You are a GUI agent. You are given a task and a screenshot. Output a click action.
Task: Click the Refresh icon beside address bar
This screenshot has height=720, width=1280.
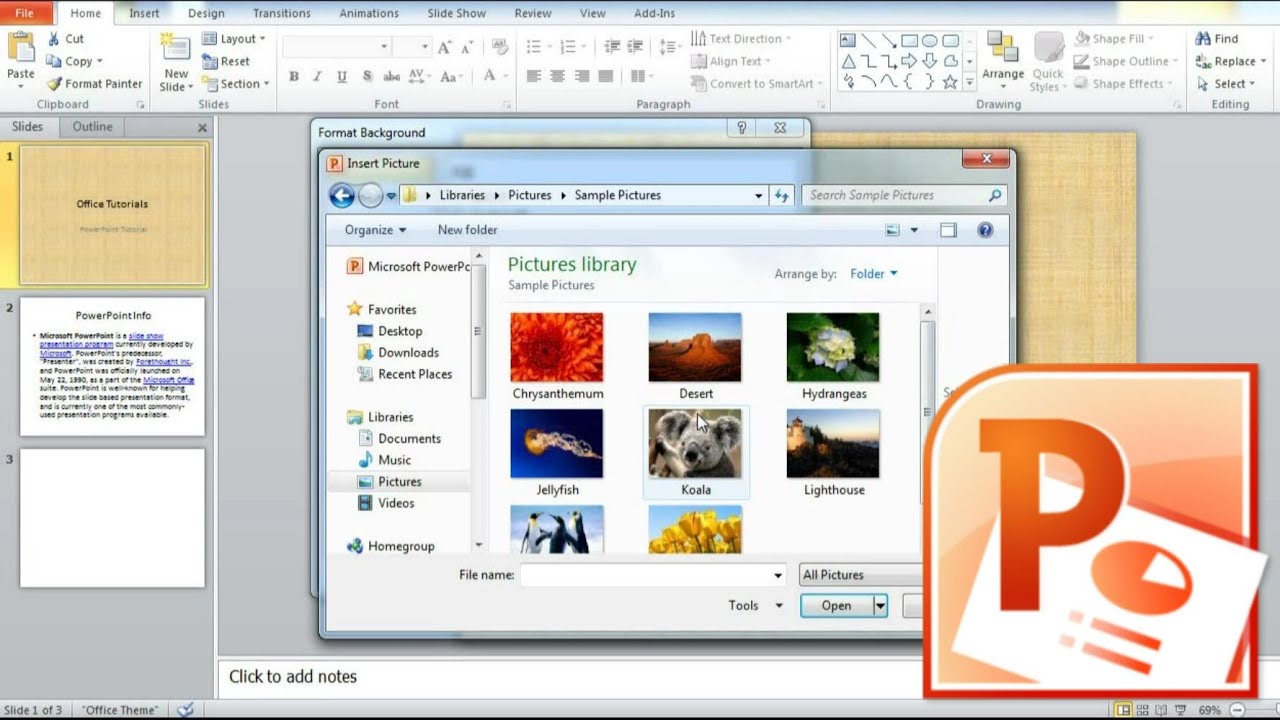click(782, 196)
